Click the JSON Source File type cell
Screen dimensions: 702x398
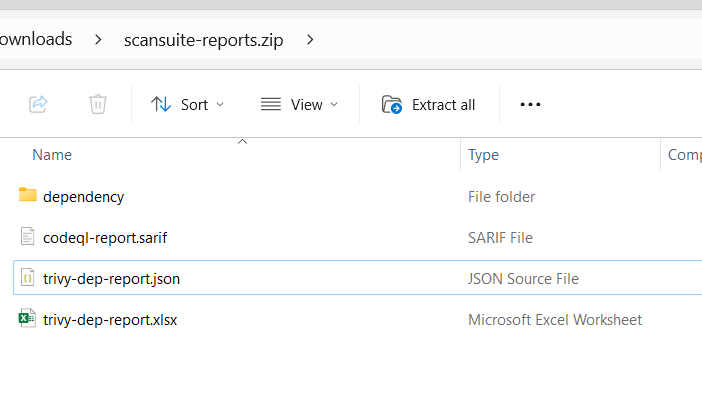523,279
